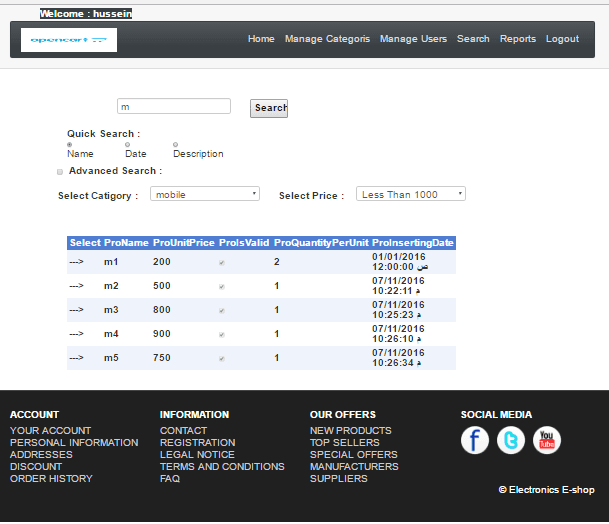Open the Terms and Conditions footer link

[x=222, y=467]
